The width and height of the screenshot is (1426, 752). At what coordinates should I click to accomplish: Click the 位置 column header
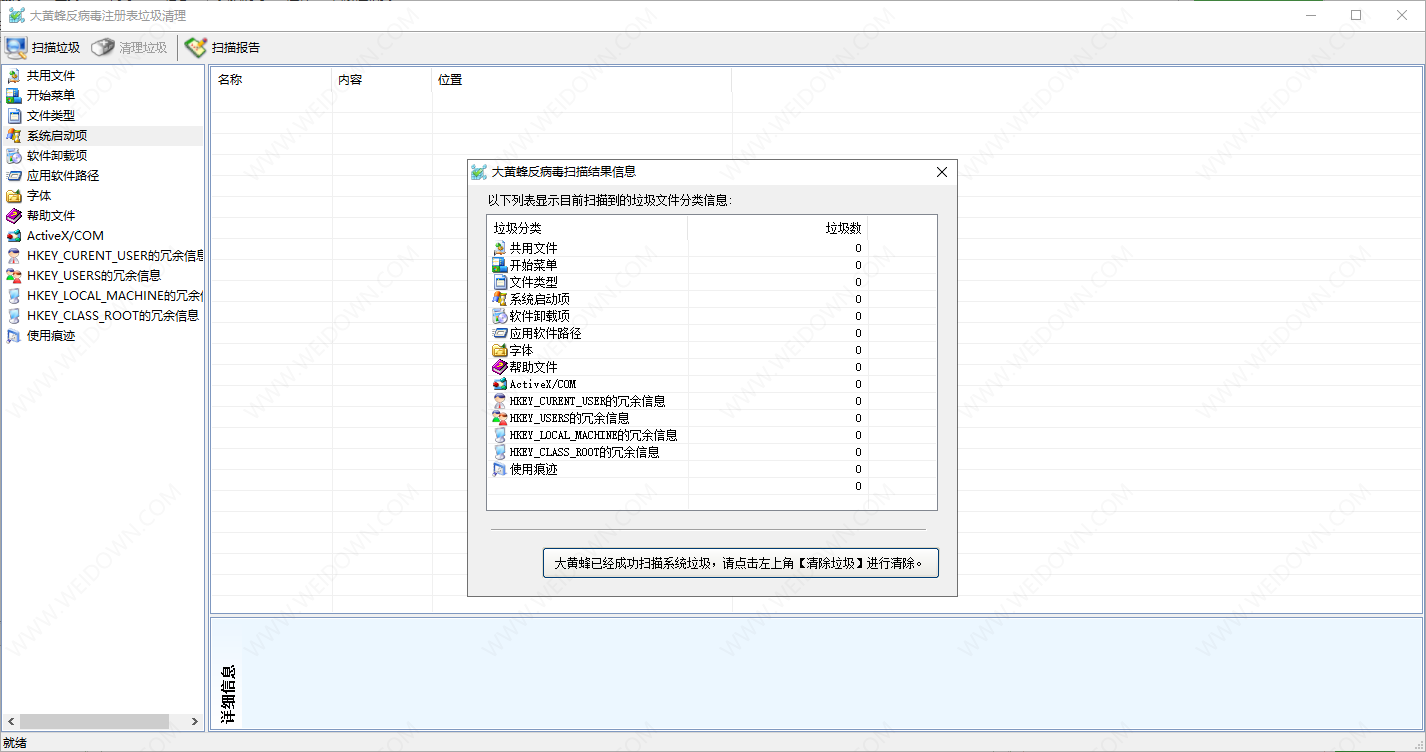pyautogui.click(x=450, y=80)
